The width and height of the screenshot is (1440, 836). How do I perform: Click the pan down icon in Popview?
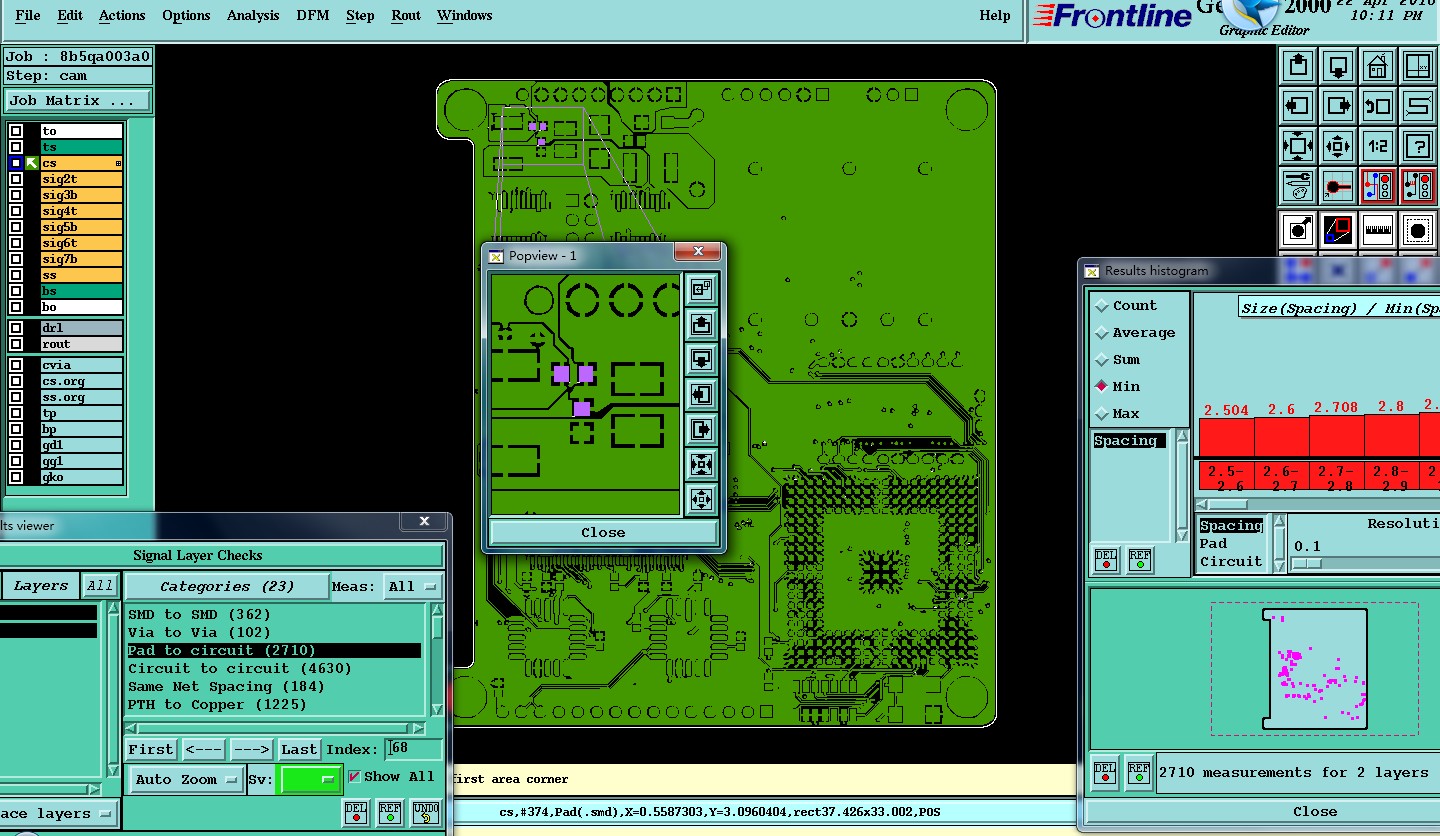(701, 359)
